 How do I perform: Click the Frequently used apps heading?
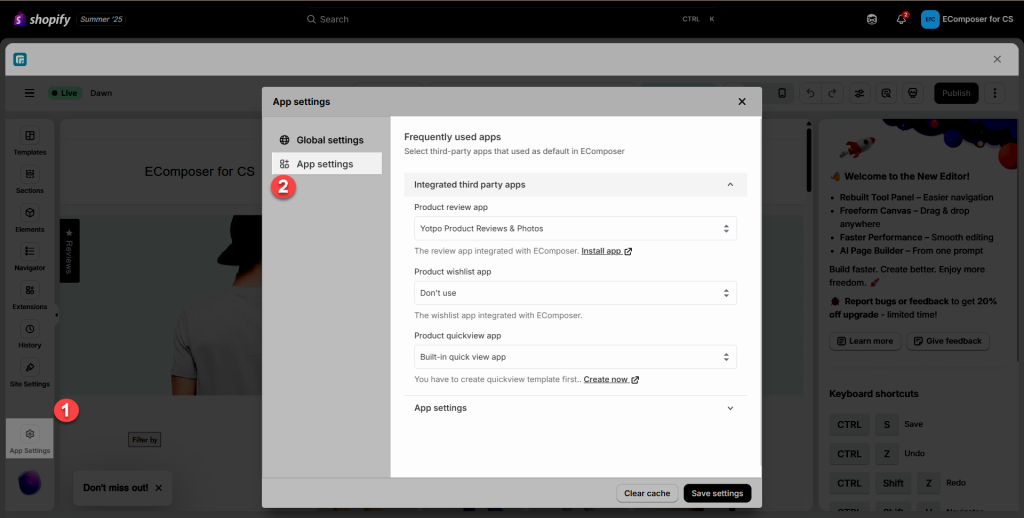pyautogui.click(x=453, y=137)
